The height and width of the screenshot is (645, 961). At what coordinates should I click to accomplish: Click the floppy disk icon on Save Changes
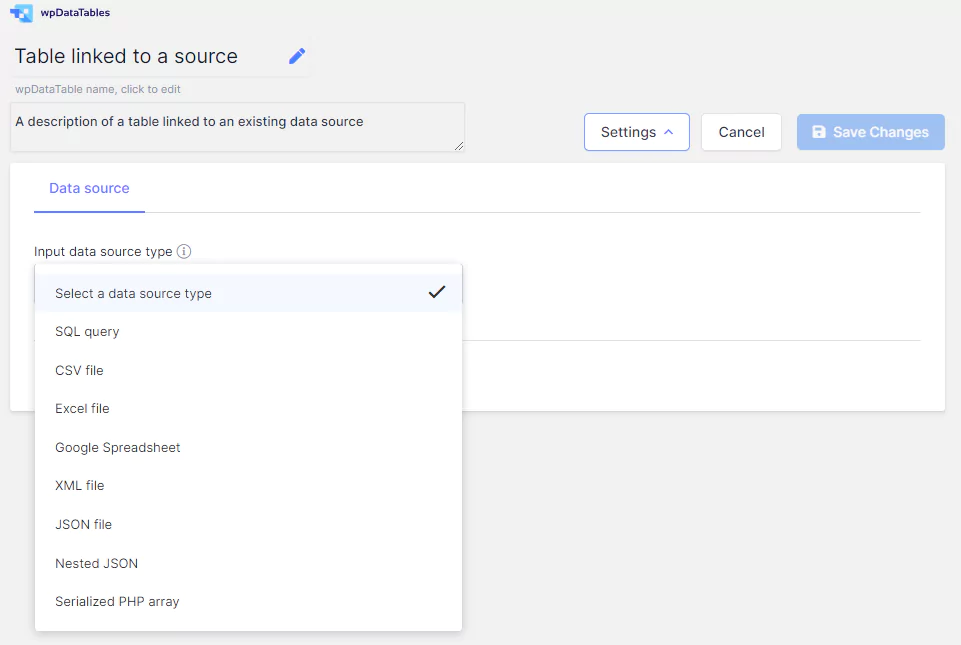point(819,132)
